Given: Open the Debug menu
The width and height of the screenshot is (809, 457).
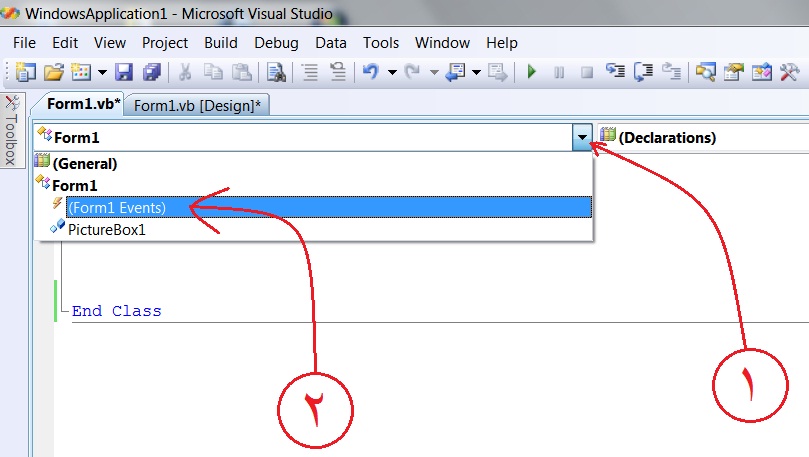Looking at the screenshot, I should pyautogui.click(x=277, y=43).
